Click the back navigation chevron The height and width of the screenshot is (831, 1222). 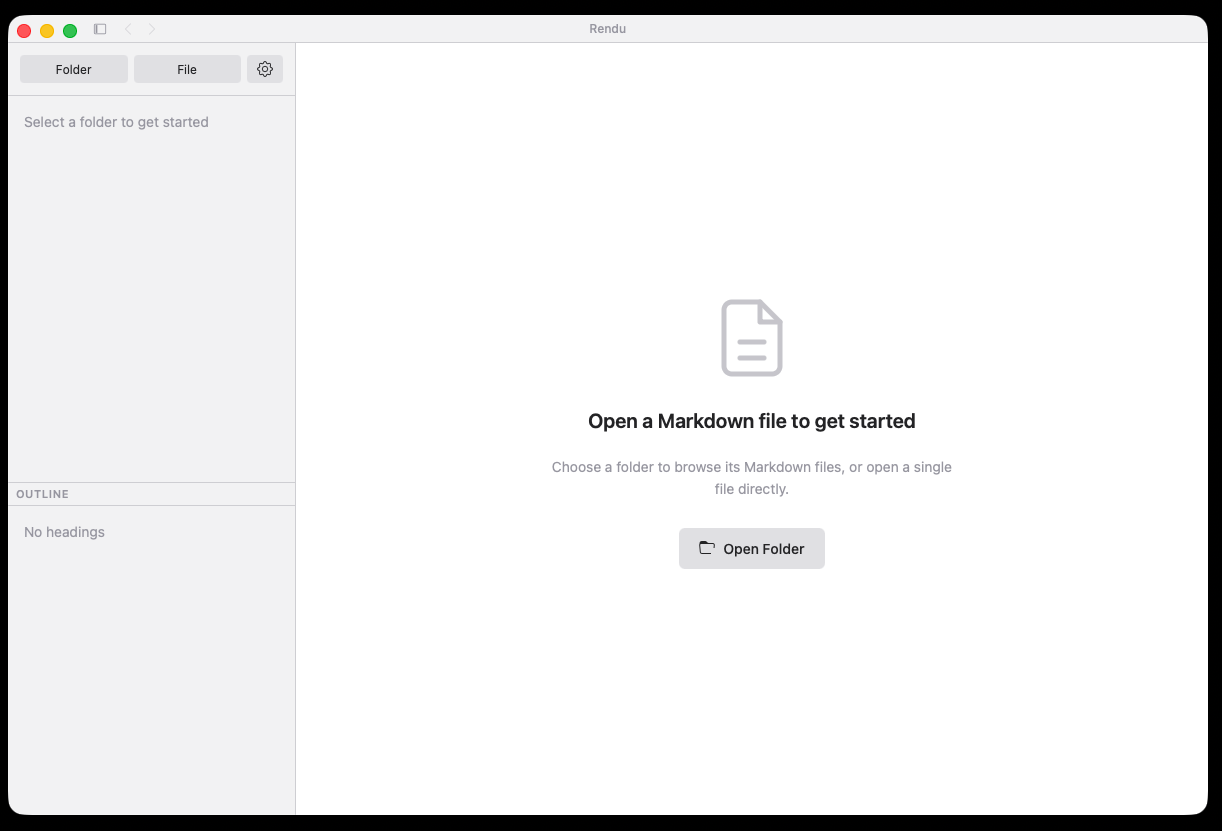click(x=128, y=29)
